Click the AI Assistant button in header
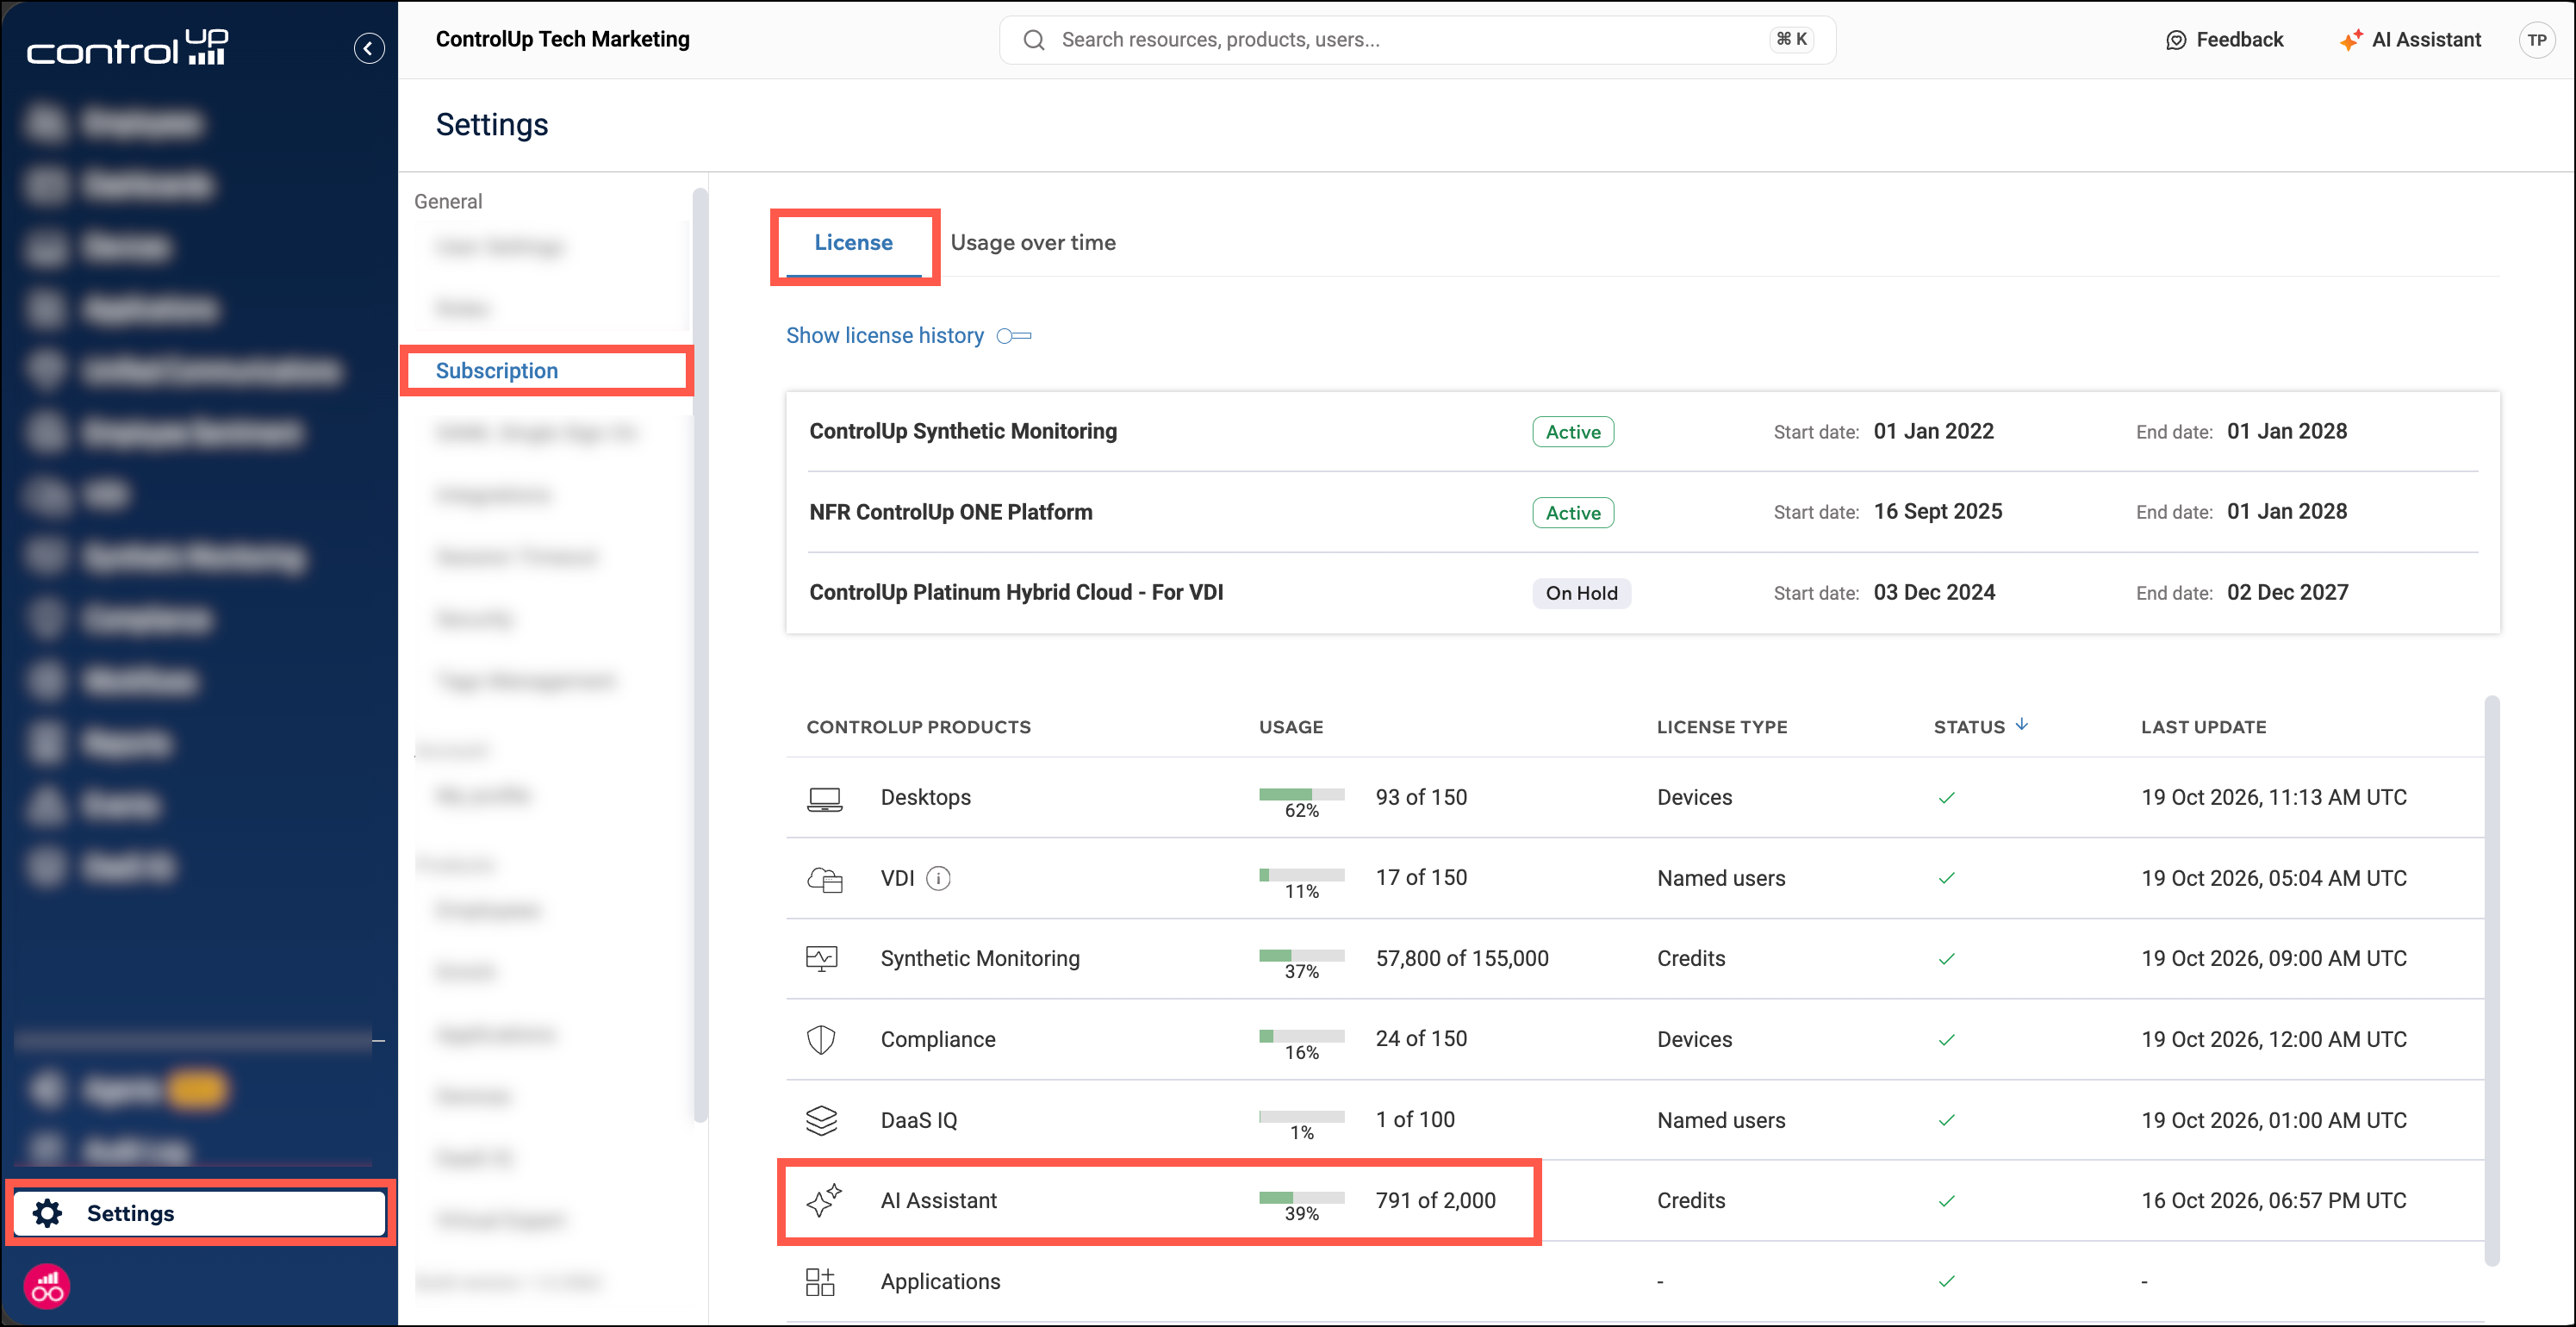The width and height of the screenshot is (2576, 1327). click(x=2411, y=40)
